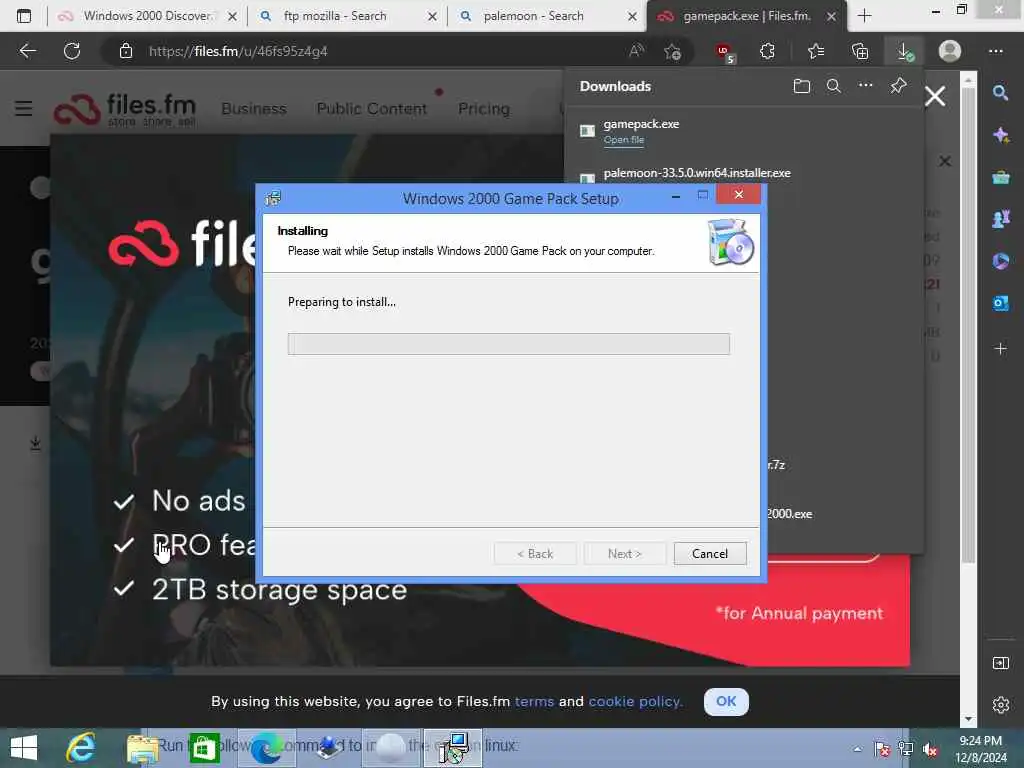This screenshot has width=1024, height=768.
Task: Toggle the Read aloud icon
Action: 636,51
